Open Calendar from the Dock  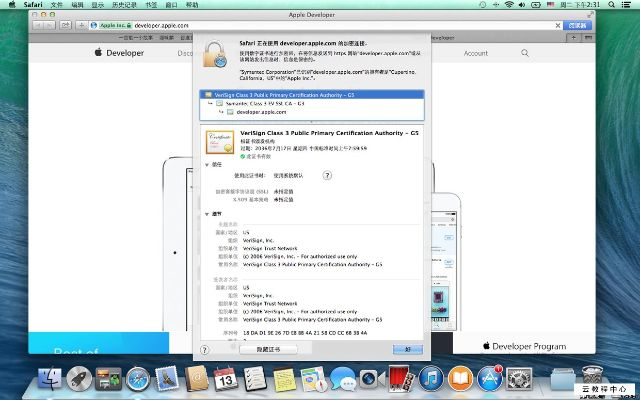coord(226,378)
